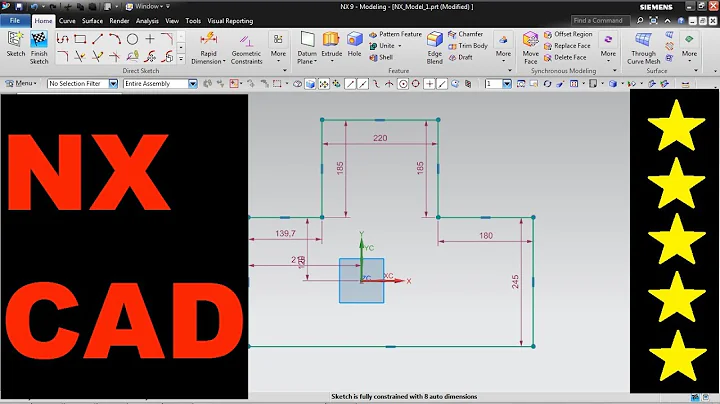Toggle the Quadrant Point snap option
720x404 pixels.
416,84
